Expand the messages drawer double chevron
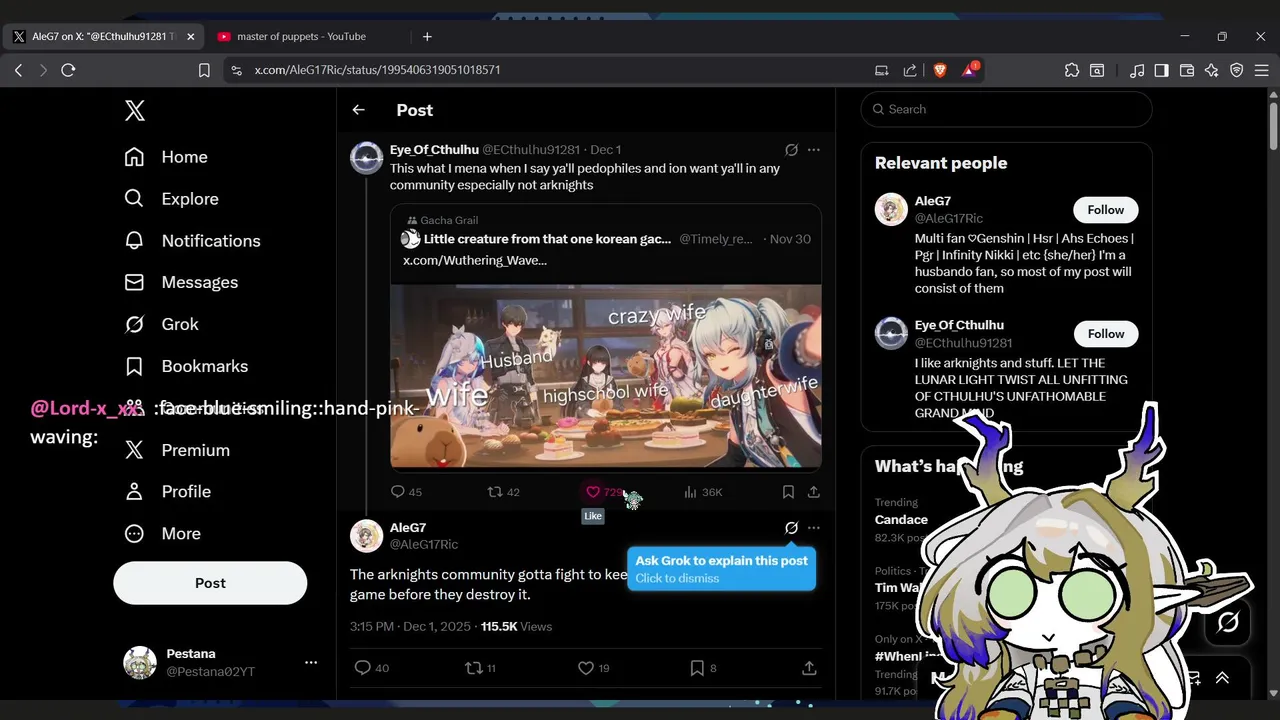Viewport: 1280px width, 720px height. coord(1222,678)
